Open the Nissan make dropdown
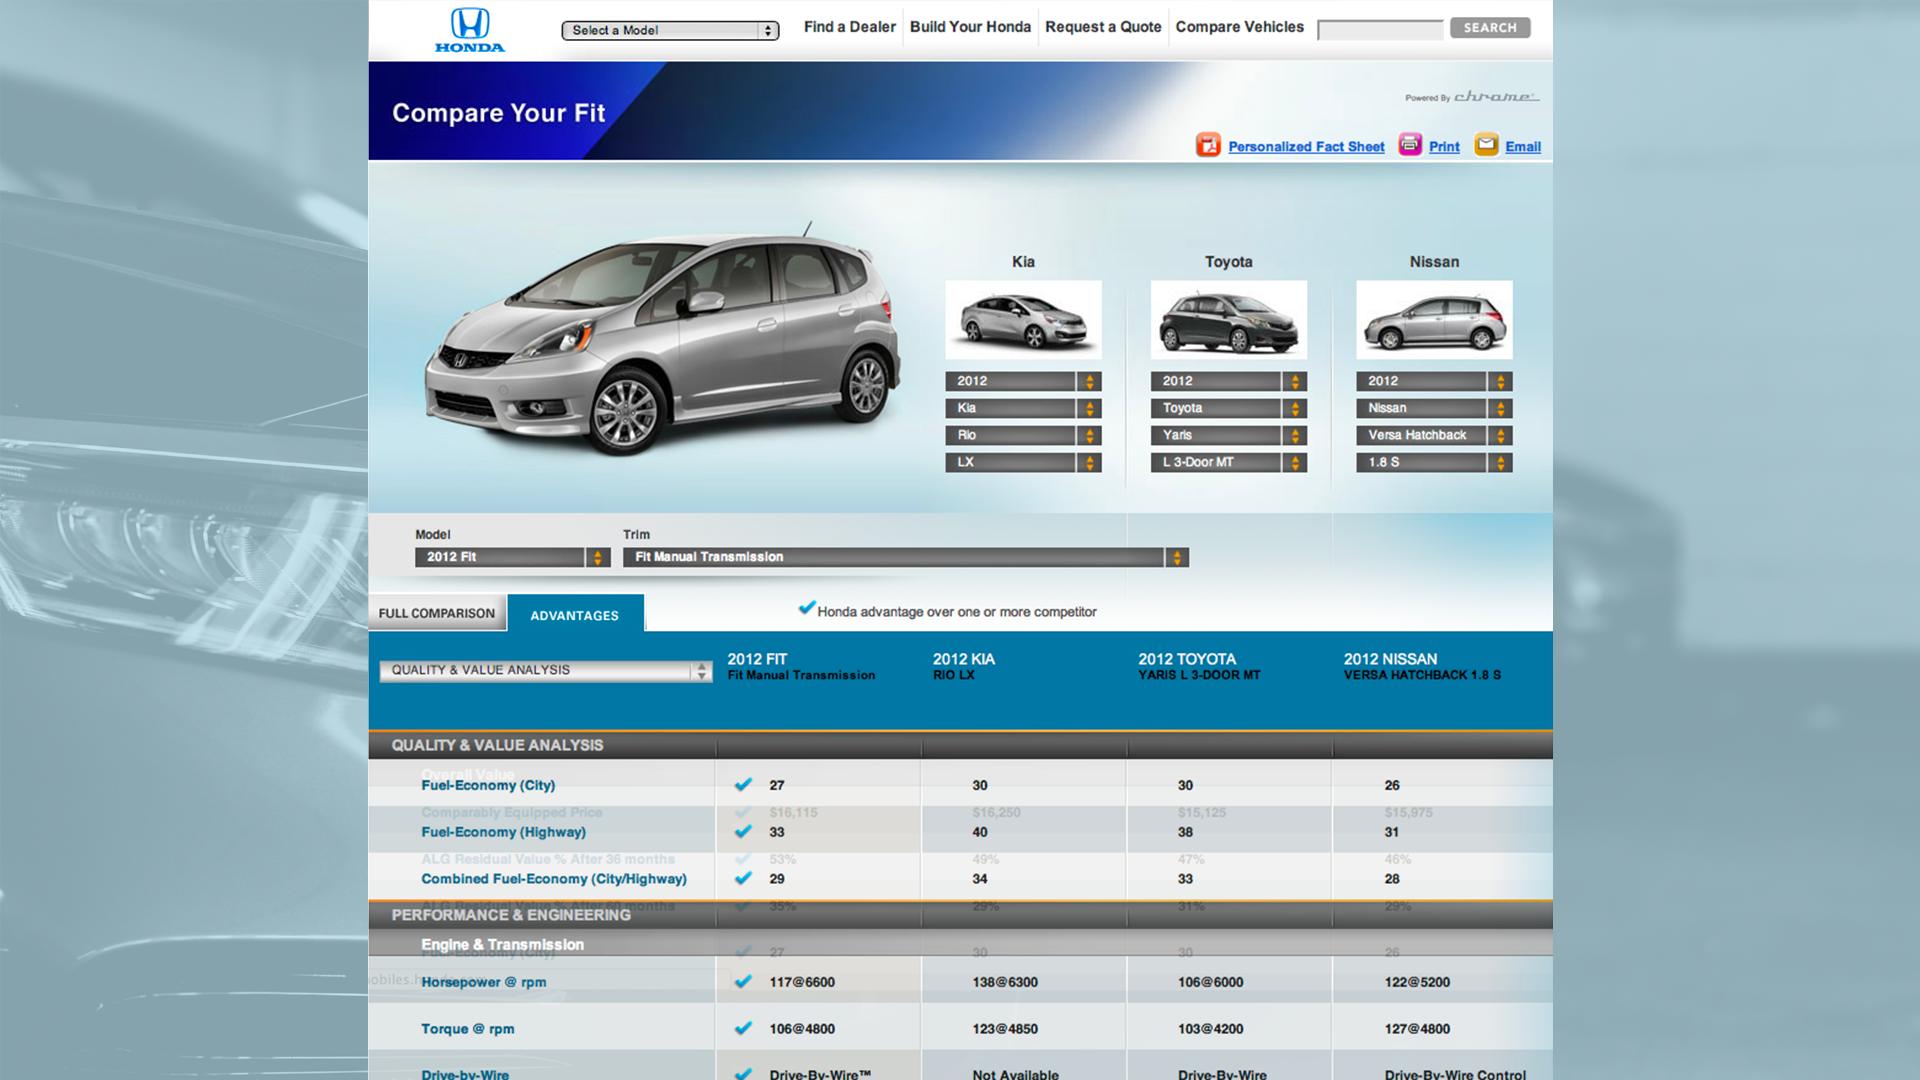Screen dimensions: 1920x1080 pos(1434,408)
